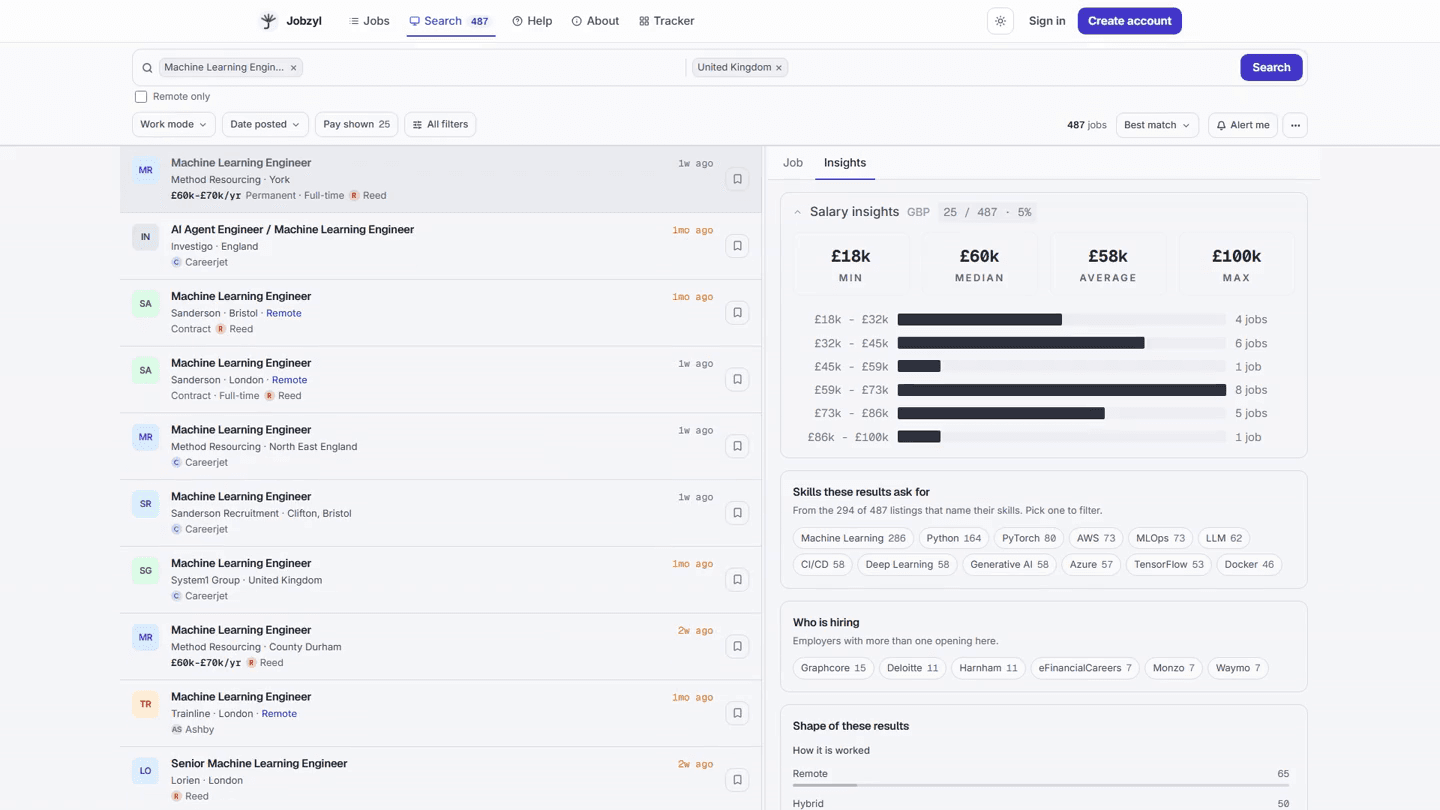Bookmark the System1 Group job
This screenshot has width=1440, height=810.
pos(737,580)
